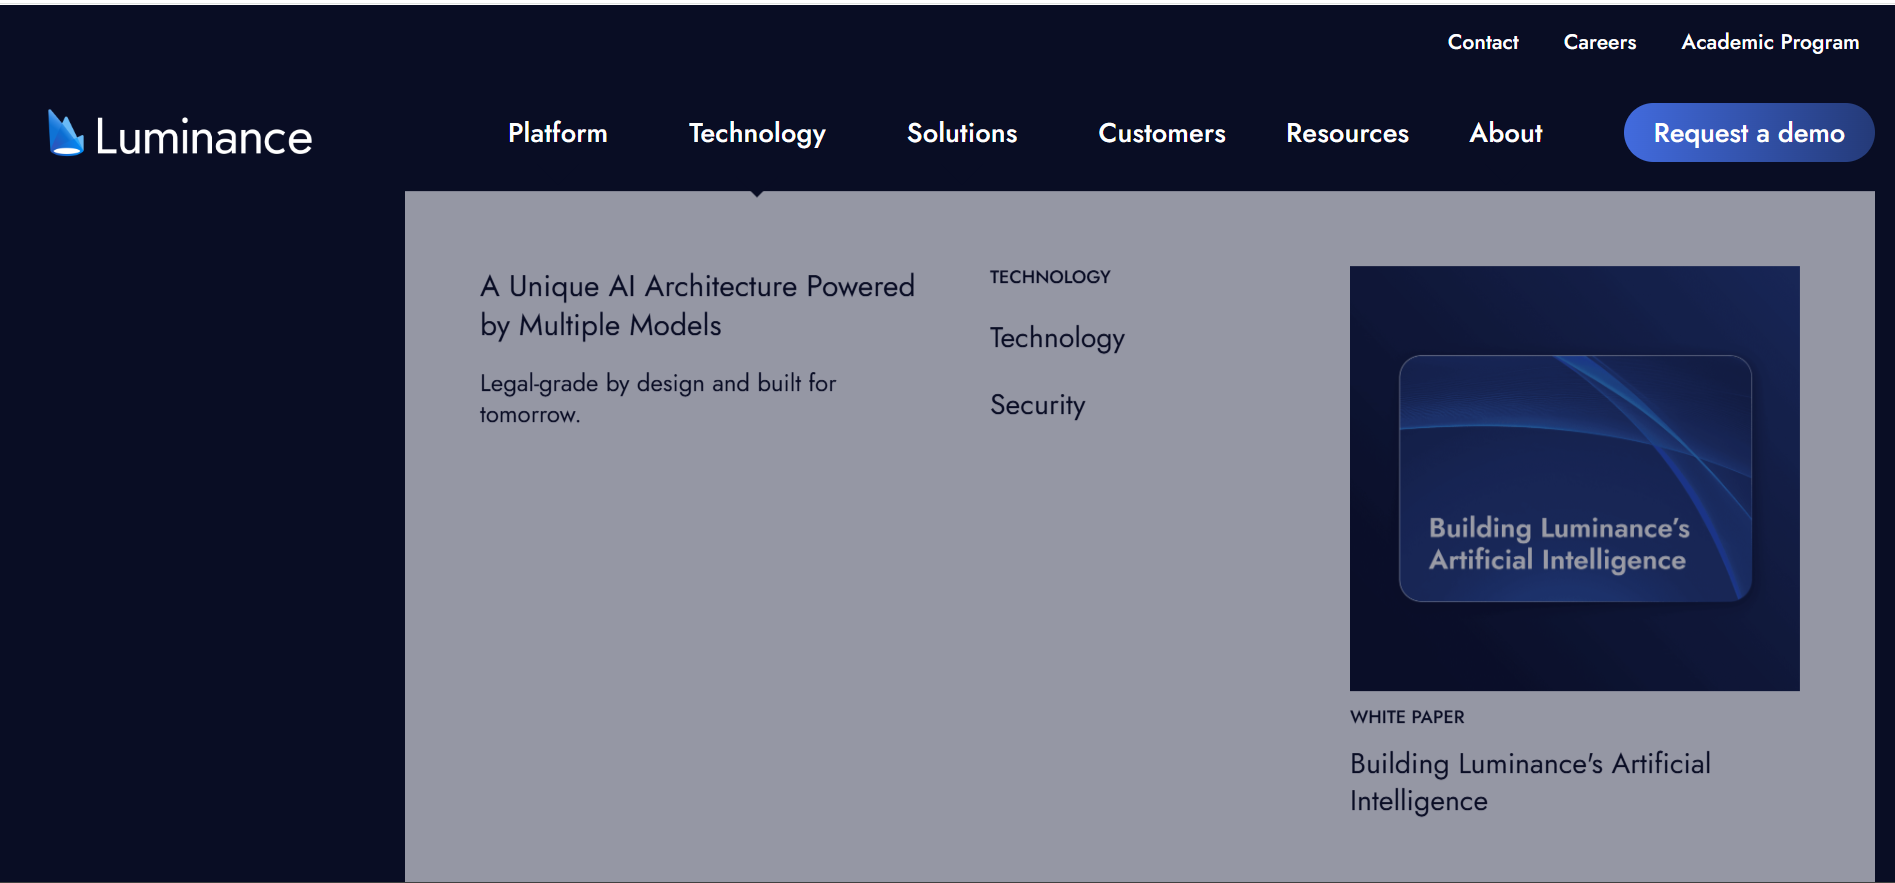Open the Contact page link
The image size is (1895, 883).
[x=1482, y=42]
